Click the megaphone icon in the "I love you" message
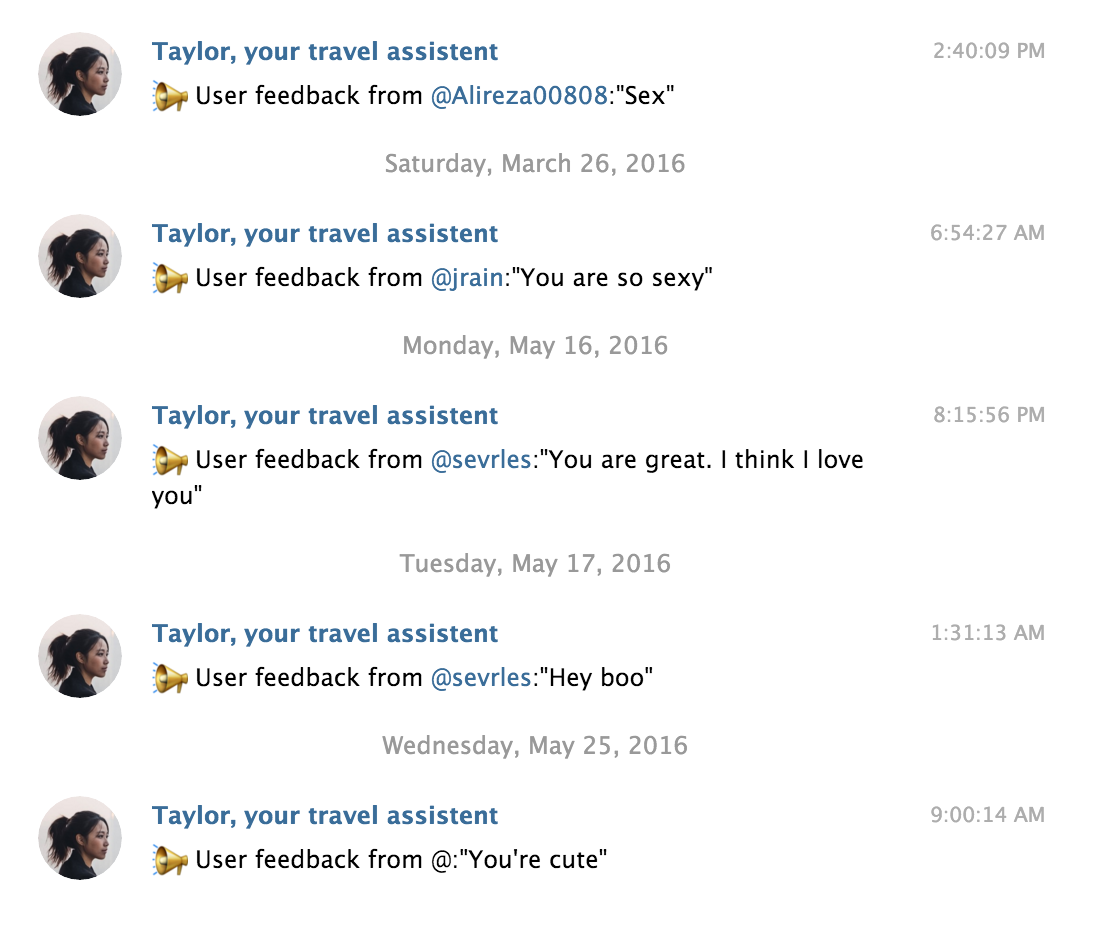Image resolution: width=1104 pixels, height=926 pixels. 170,460
